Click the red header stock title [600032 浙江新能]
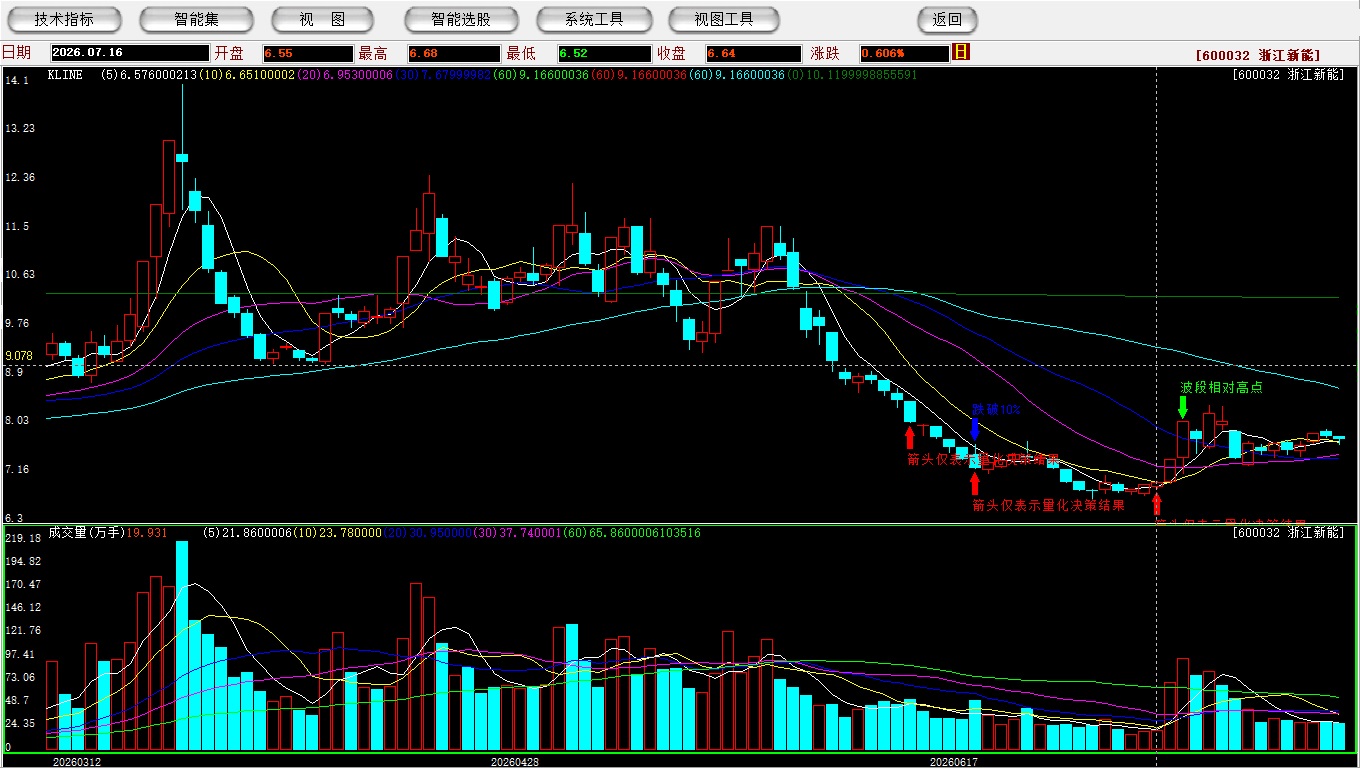Viewport: 1360px width, 768px height. click(1256, 55)
